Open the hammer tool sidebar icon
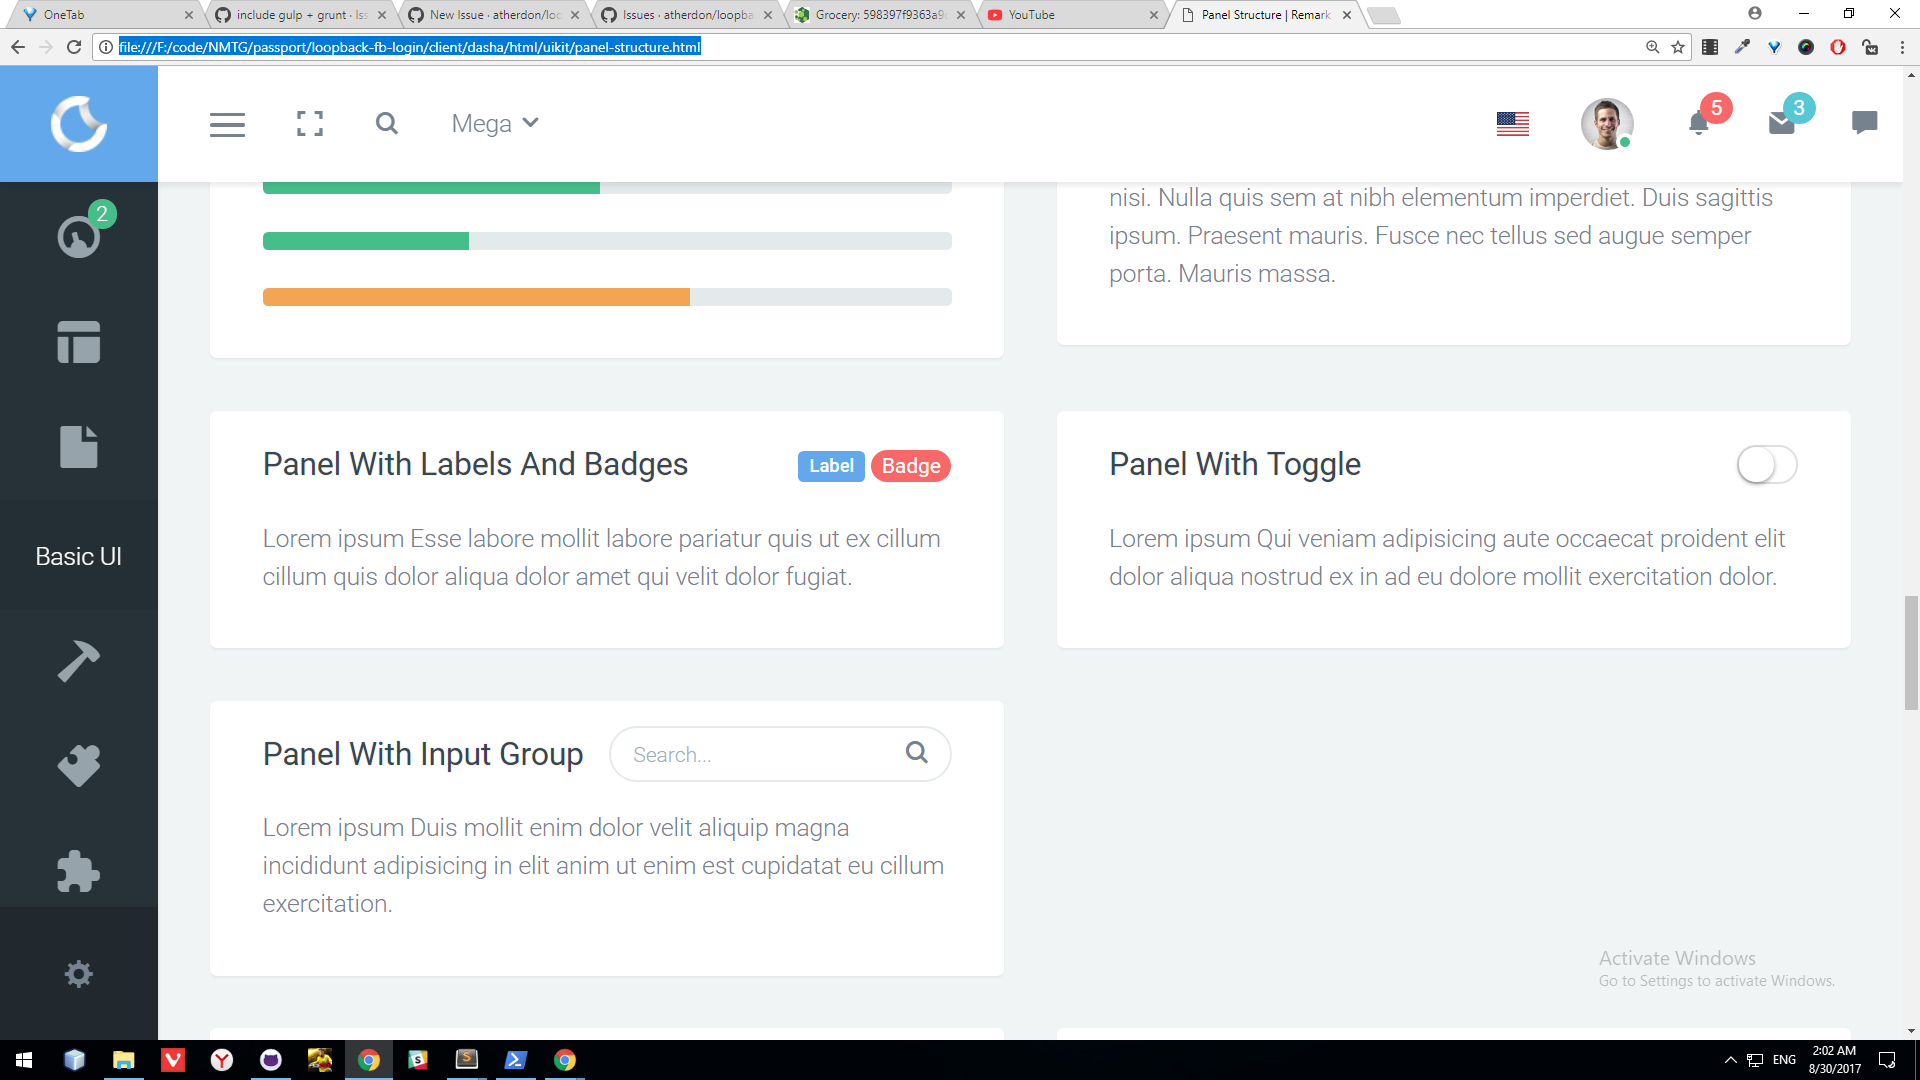1920x1080 pixels. (79, 661)
